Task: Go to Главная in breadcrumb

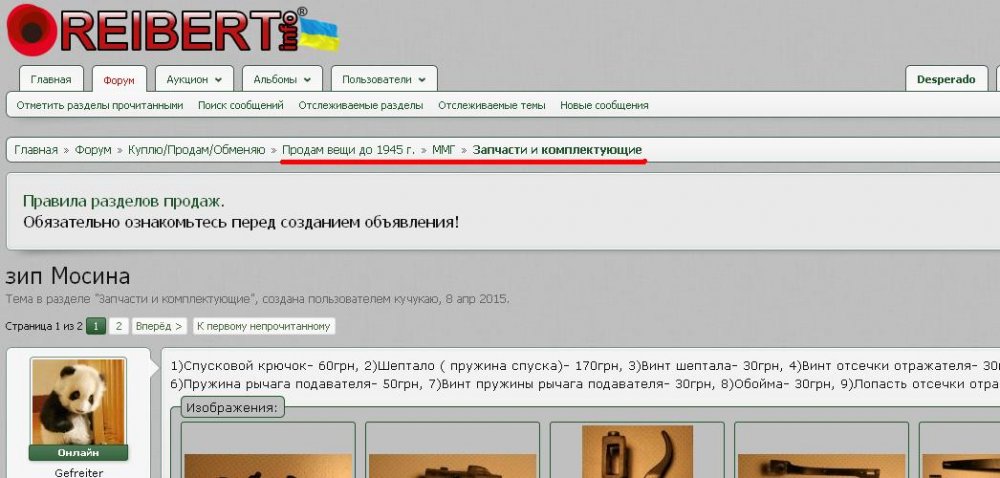Action: pyautogui.click(x=36, y=150)
